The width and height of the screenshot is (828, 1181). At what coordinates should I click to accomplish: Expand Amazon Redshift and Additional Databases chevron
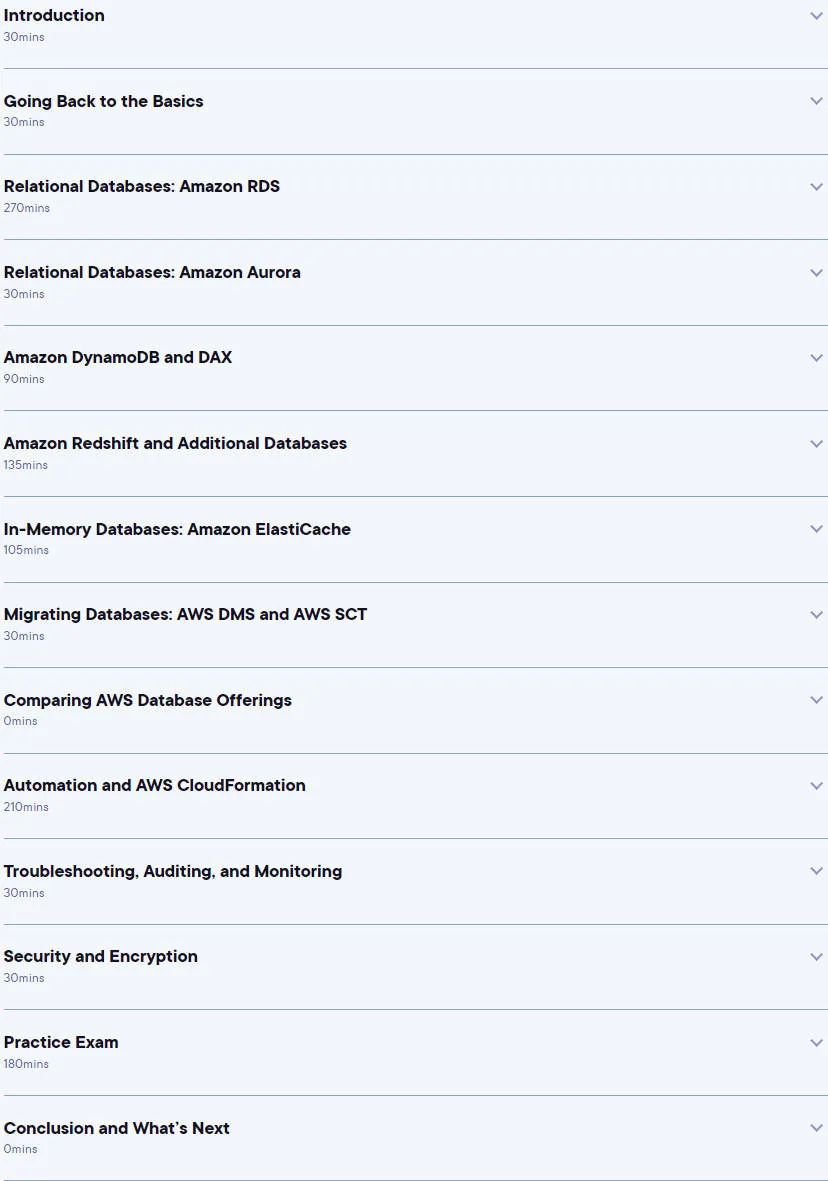pyautogui.click(x=816, y=444)
